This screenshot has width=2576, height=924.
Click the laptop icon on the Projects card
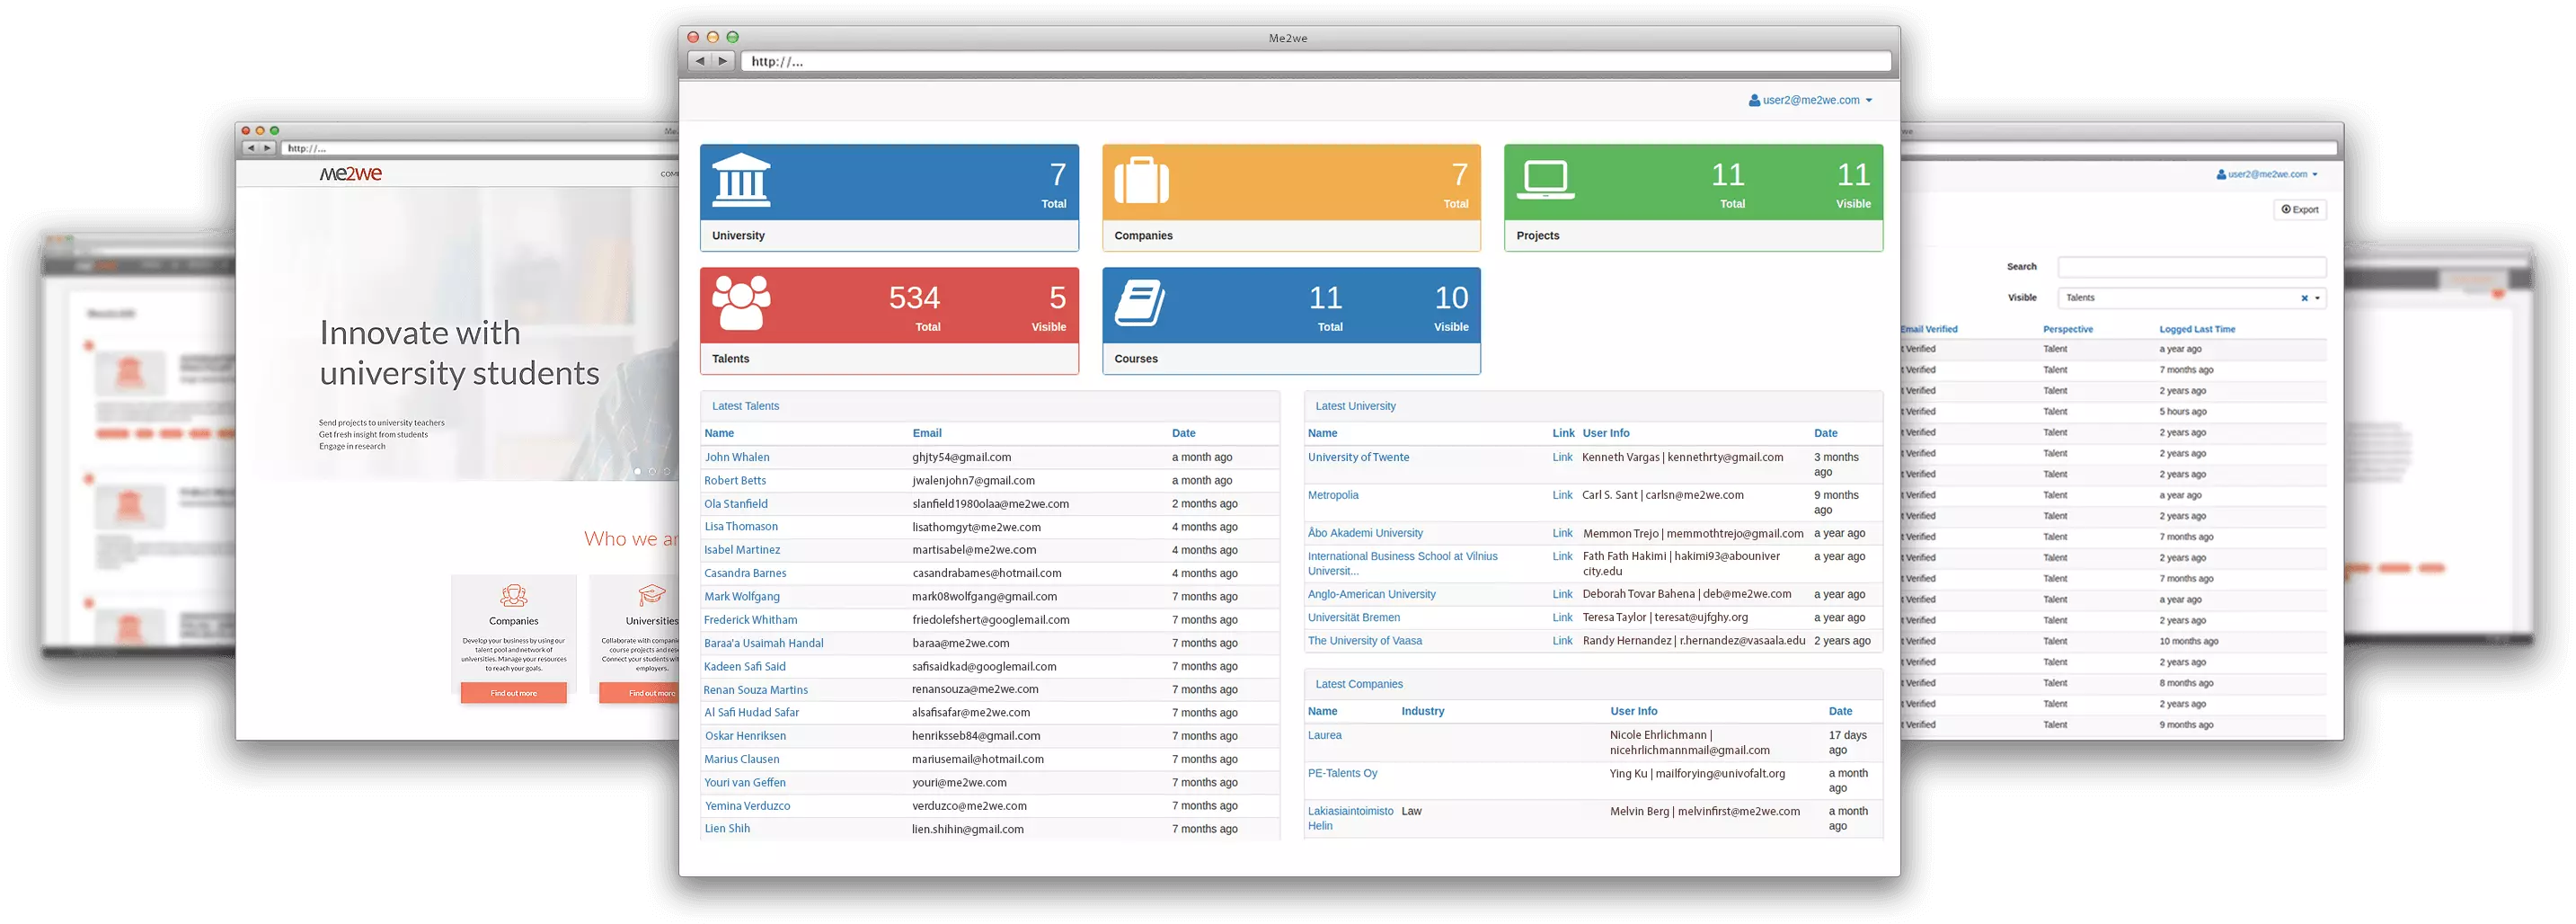coord(1545,180)
